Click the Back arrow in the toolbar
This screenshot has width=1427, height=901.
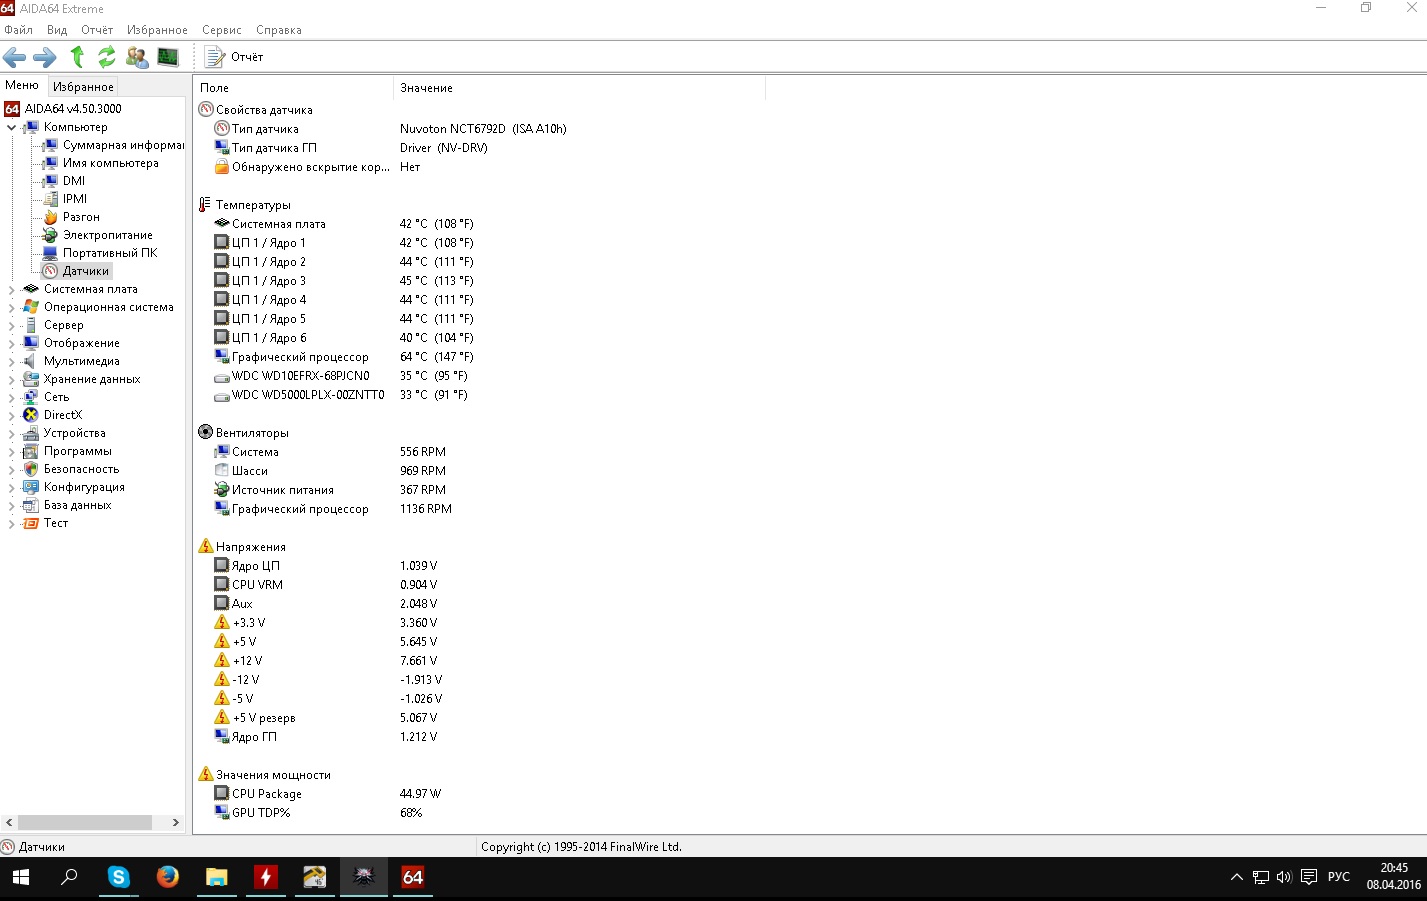(15, 57)
